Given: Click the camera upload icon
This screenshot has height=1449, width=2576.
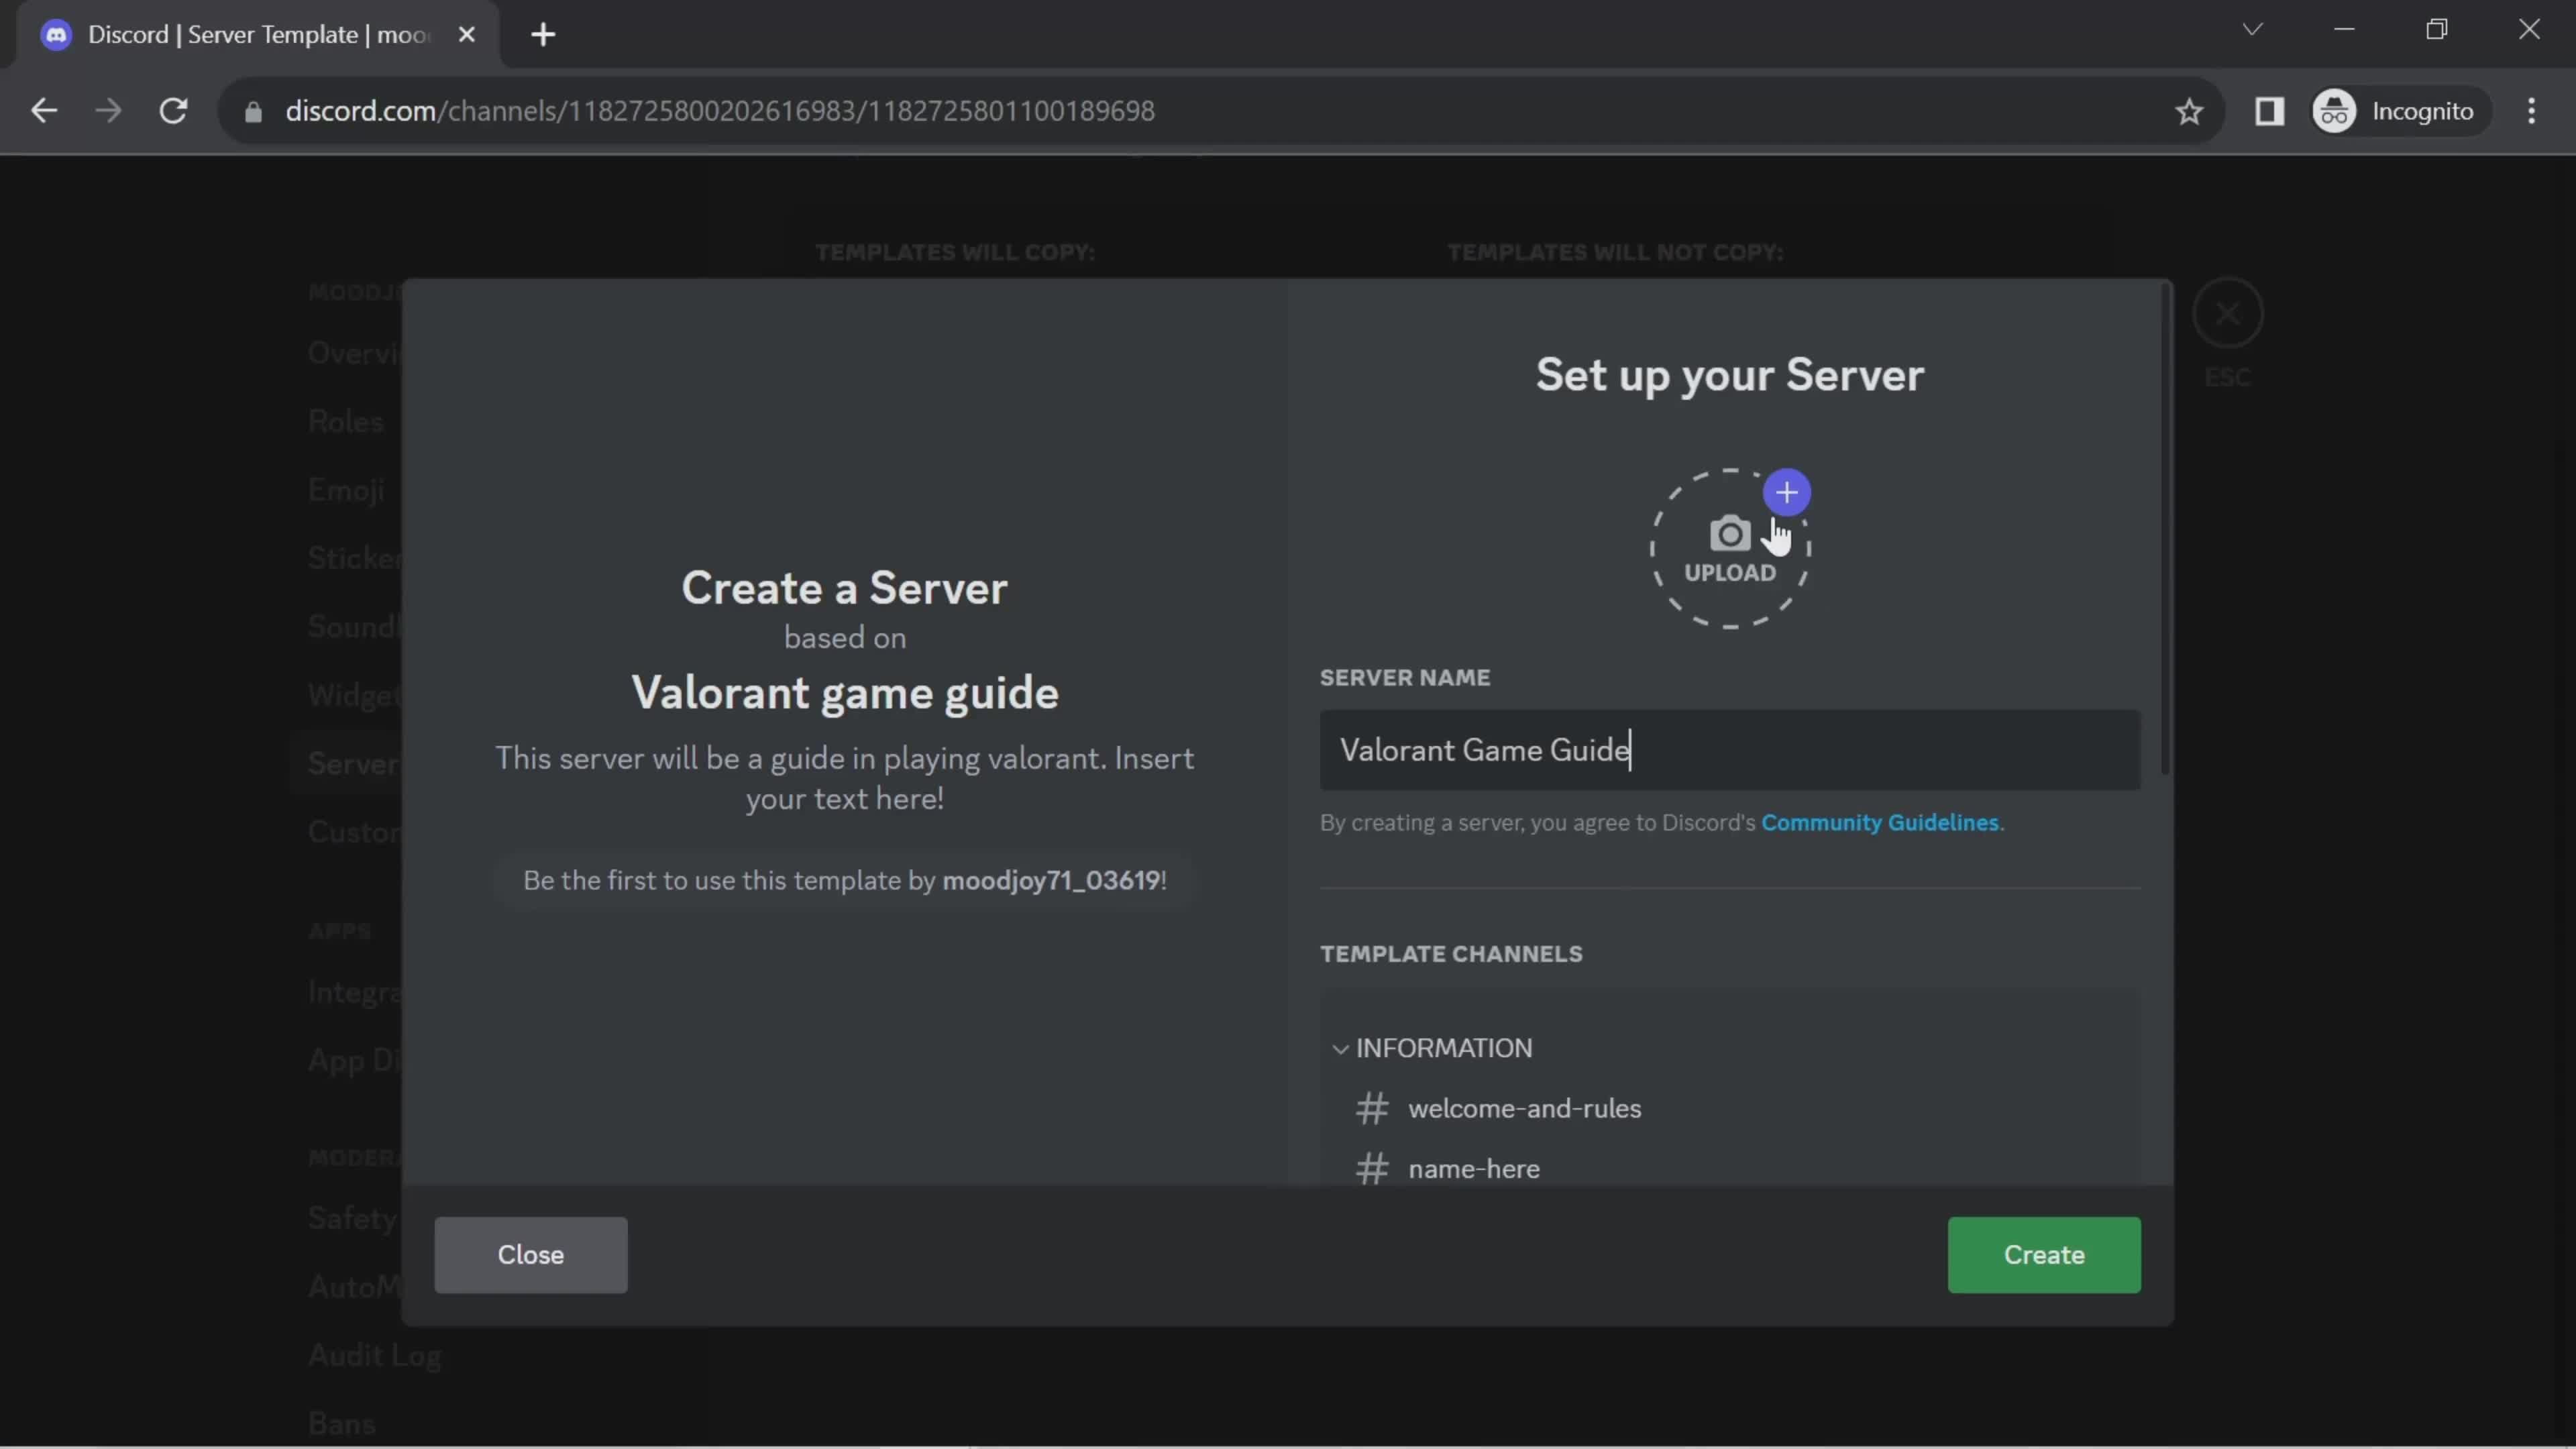Looking at the screenshot, I should 1730,534.
